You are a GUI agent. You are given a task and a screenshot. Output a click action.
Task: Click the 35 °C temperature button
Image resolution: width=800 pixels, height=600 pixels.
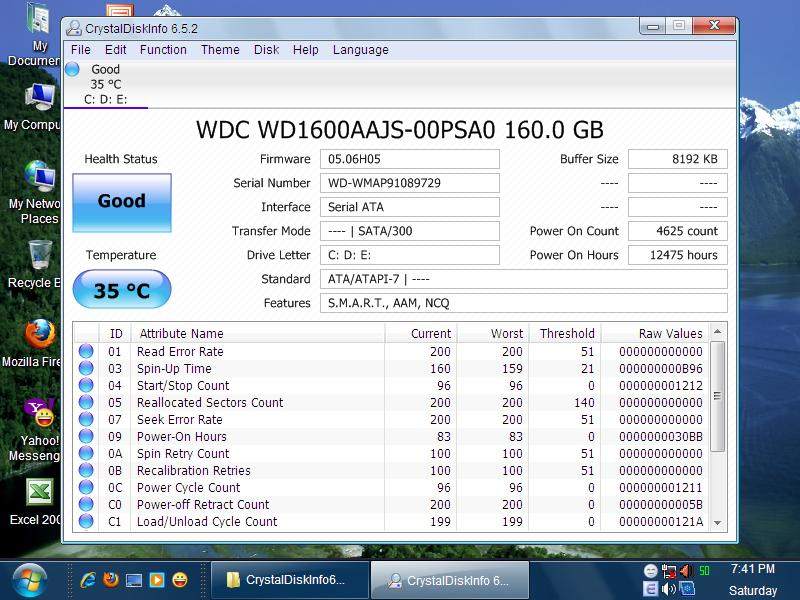coord(122,289)
